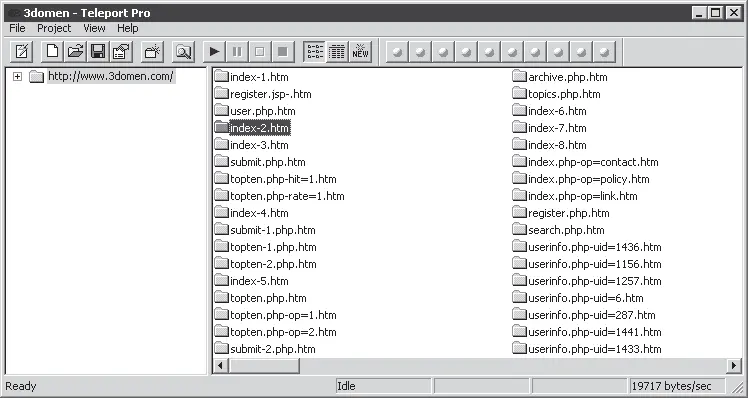The image size is (748, 398).
Task: Save project with the floppy disk icon
Action: point(98,52)
